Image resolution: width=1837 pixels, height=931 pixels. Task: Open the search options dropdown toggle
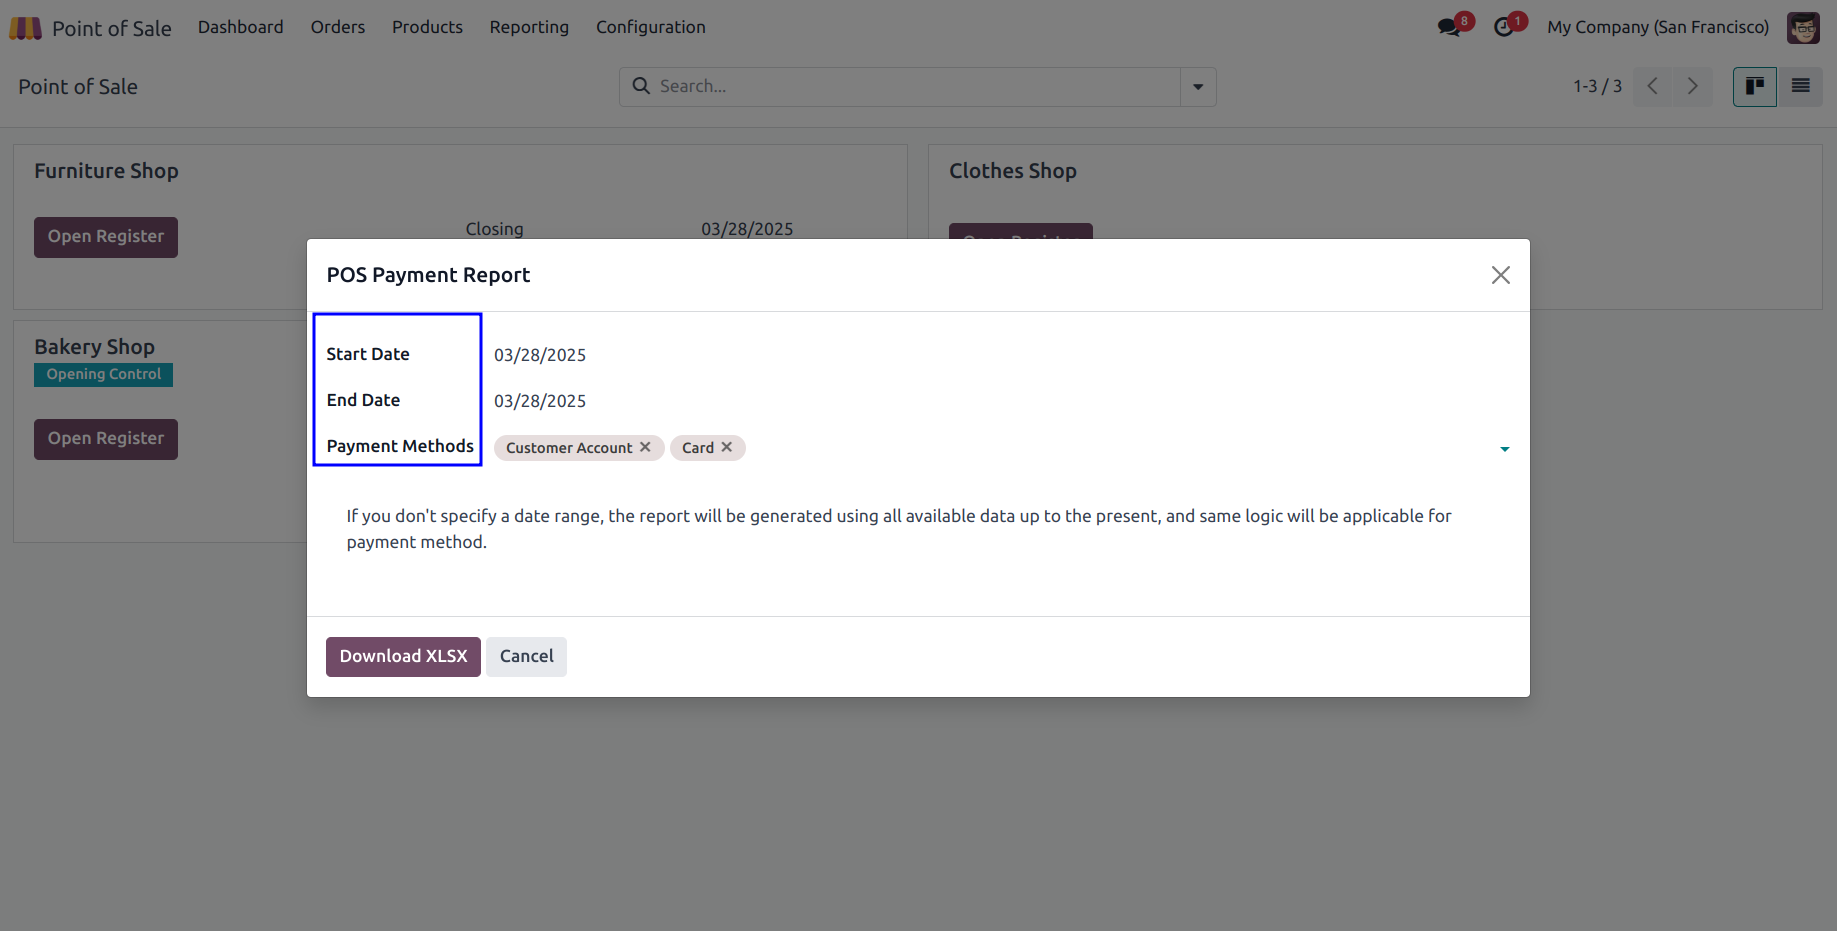point(1198,87)
